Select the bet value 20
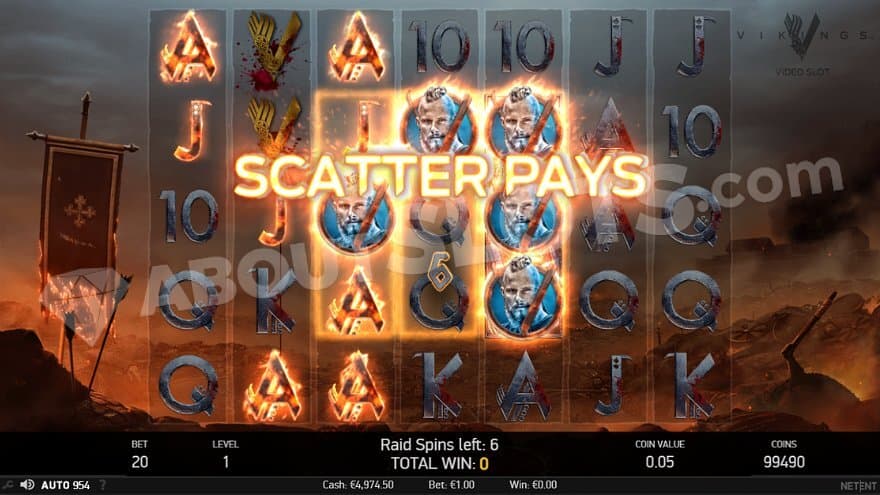This screenshot has height=495, width=880. pyautogui.click(x=140, y=462)
